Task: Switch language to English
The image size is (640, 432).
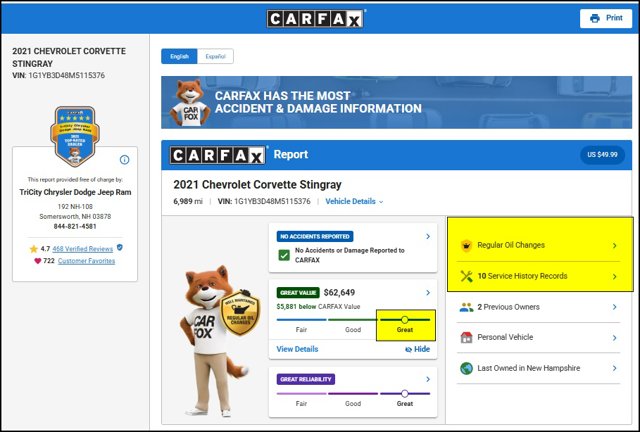Action: [179, 56]
